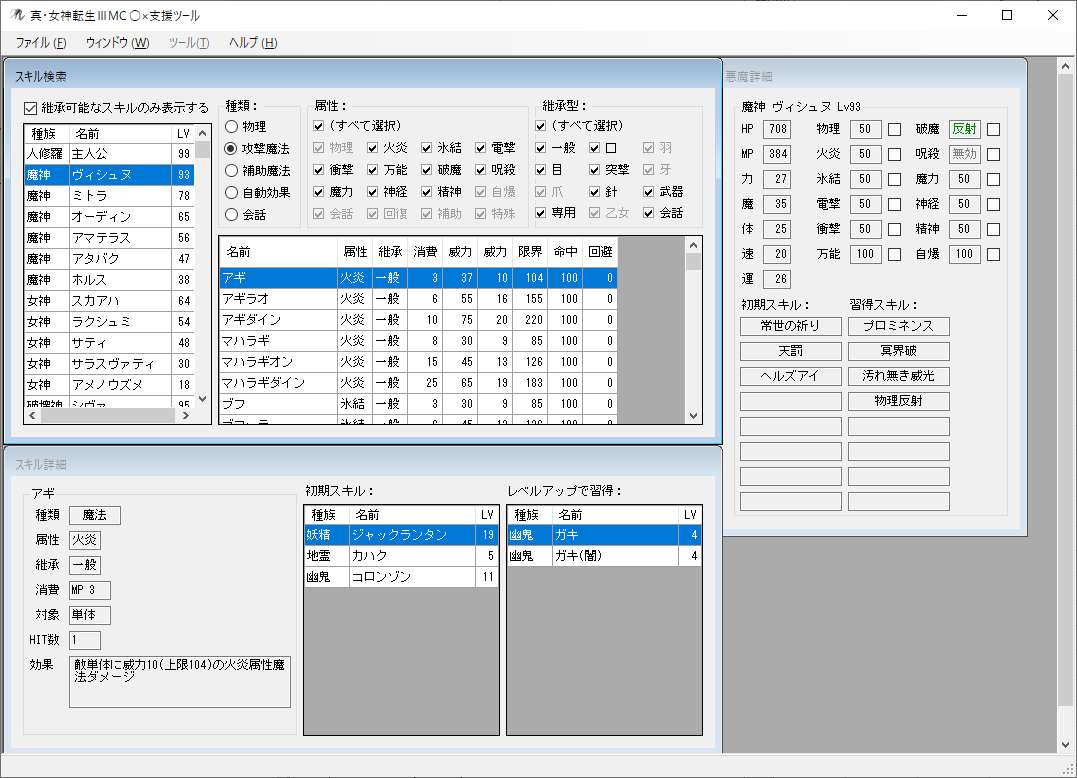
Task: Select the アギラオ skill row
Action: (330, 300)
